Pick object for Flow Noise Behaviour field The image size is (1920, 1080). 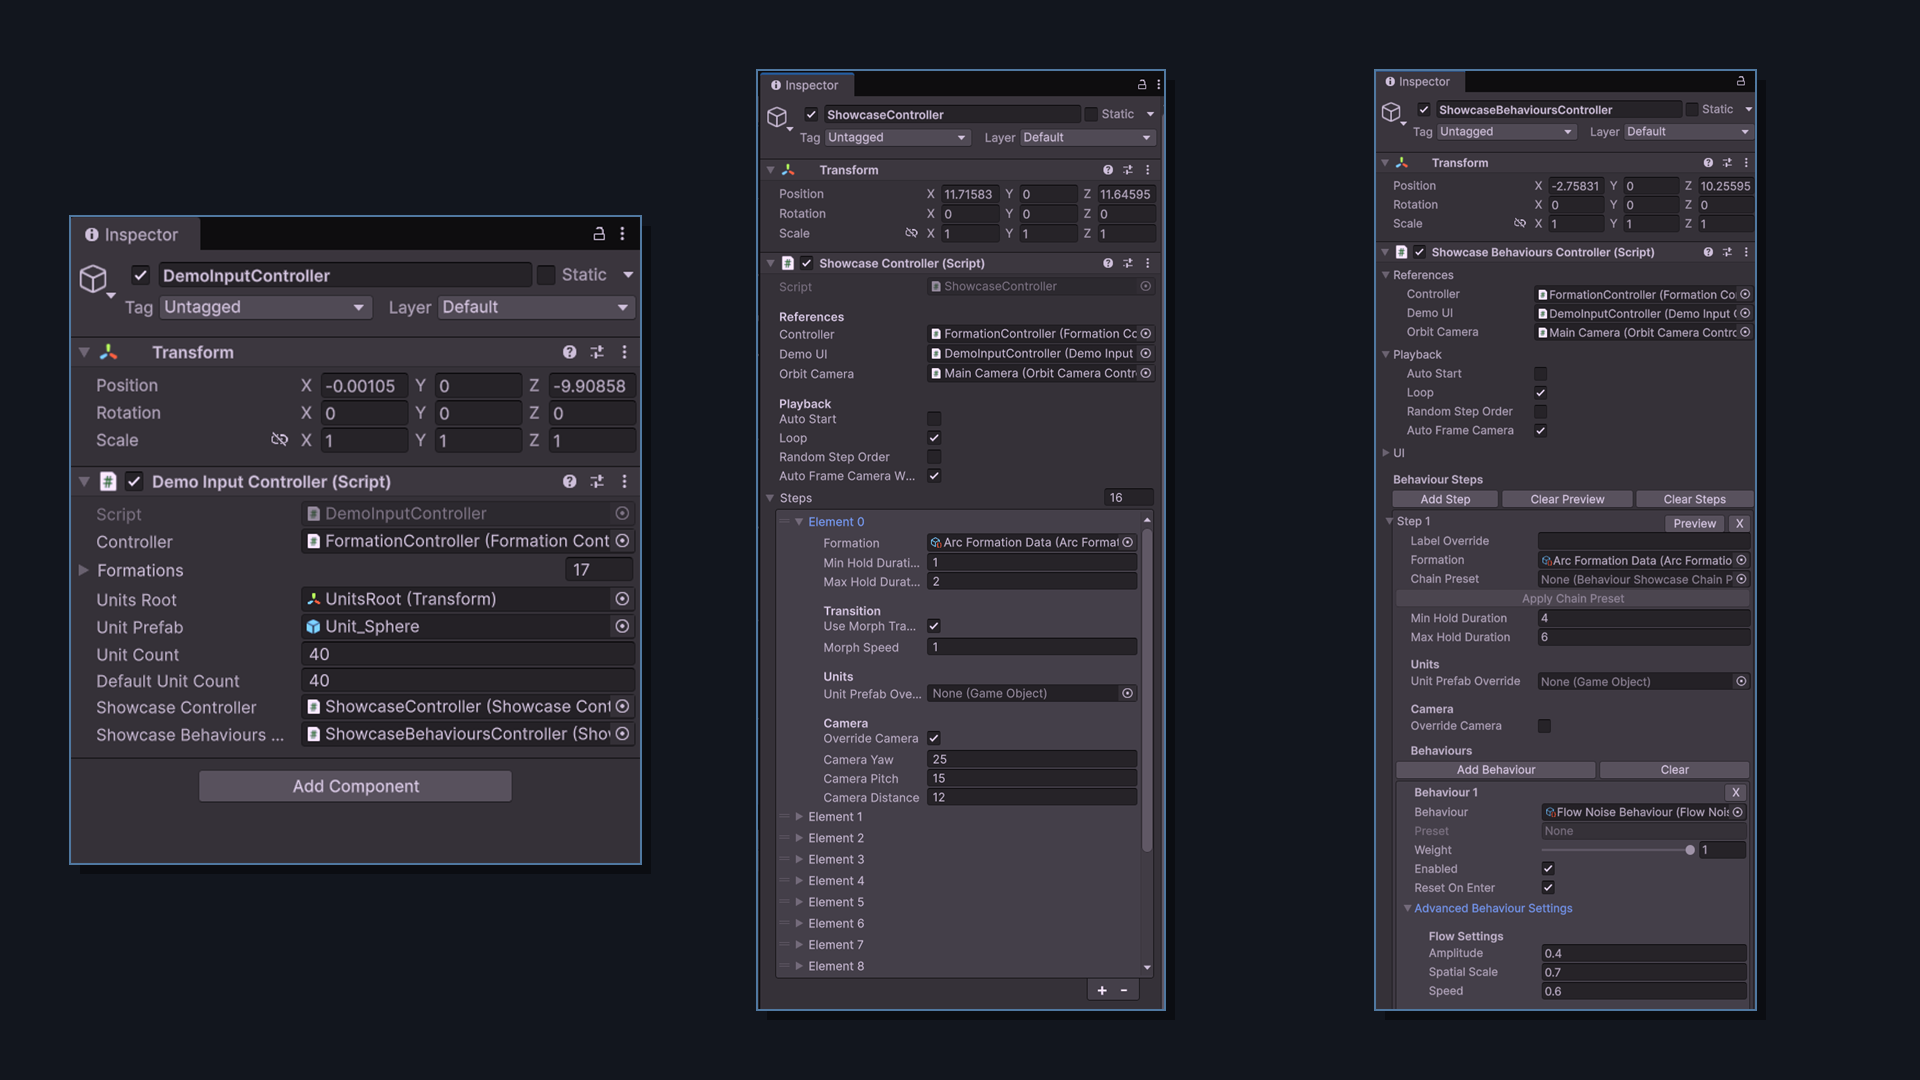(x=1738, y=812)
